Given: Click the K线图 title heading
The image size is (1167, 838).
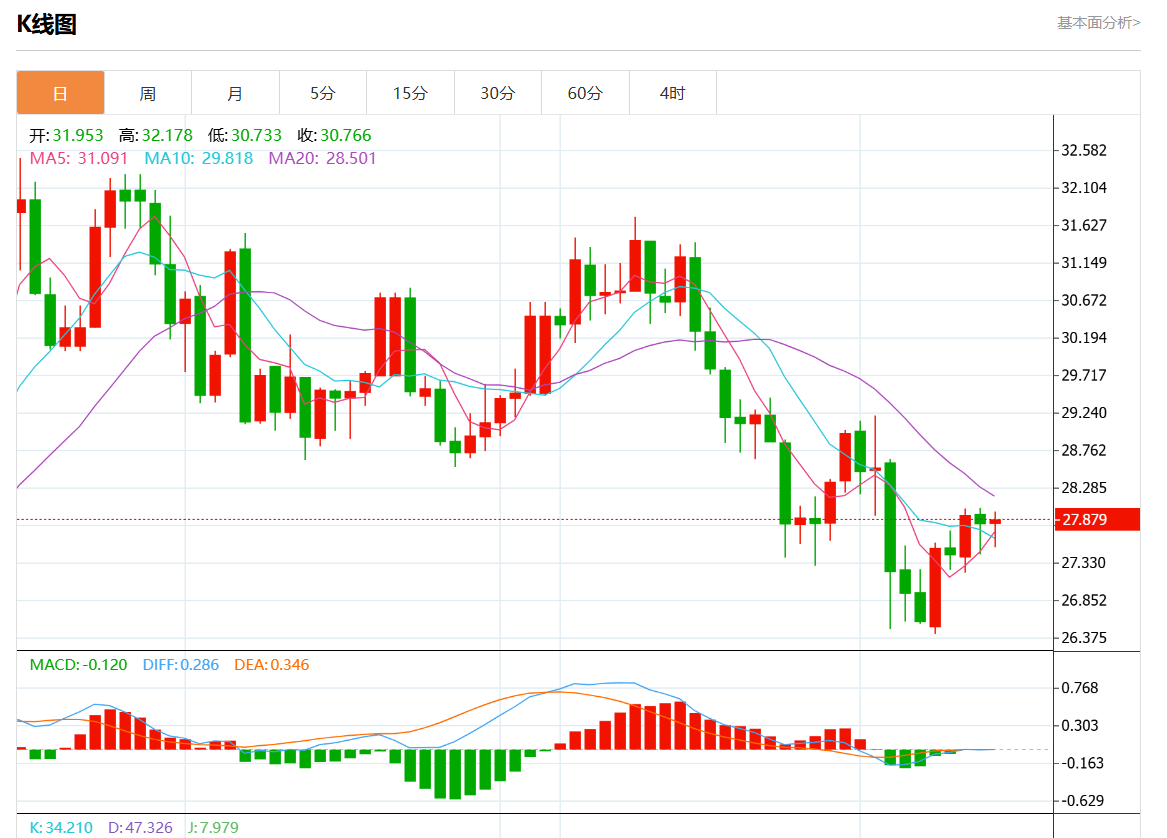Looking at the screenshot, I should tap(47, 25).
